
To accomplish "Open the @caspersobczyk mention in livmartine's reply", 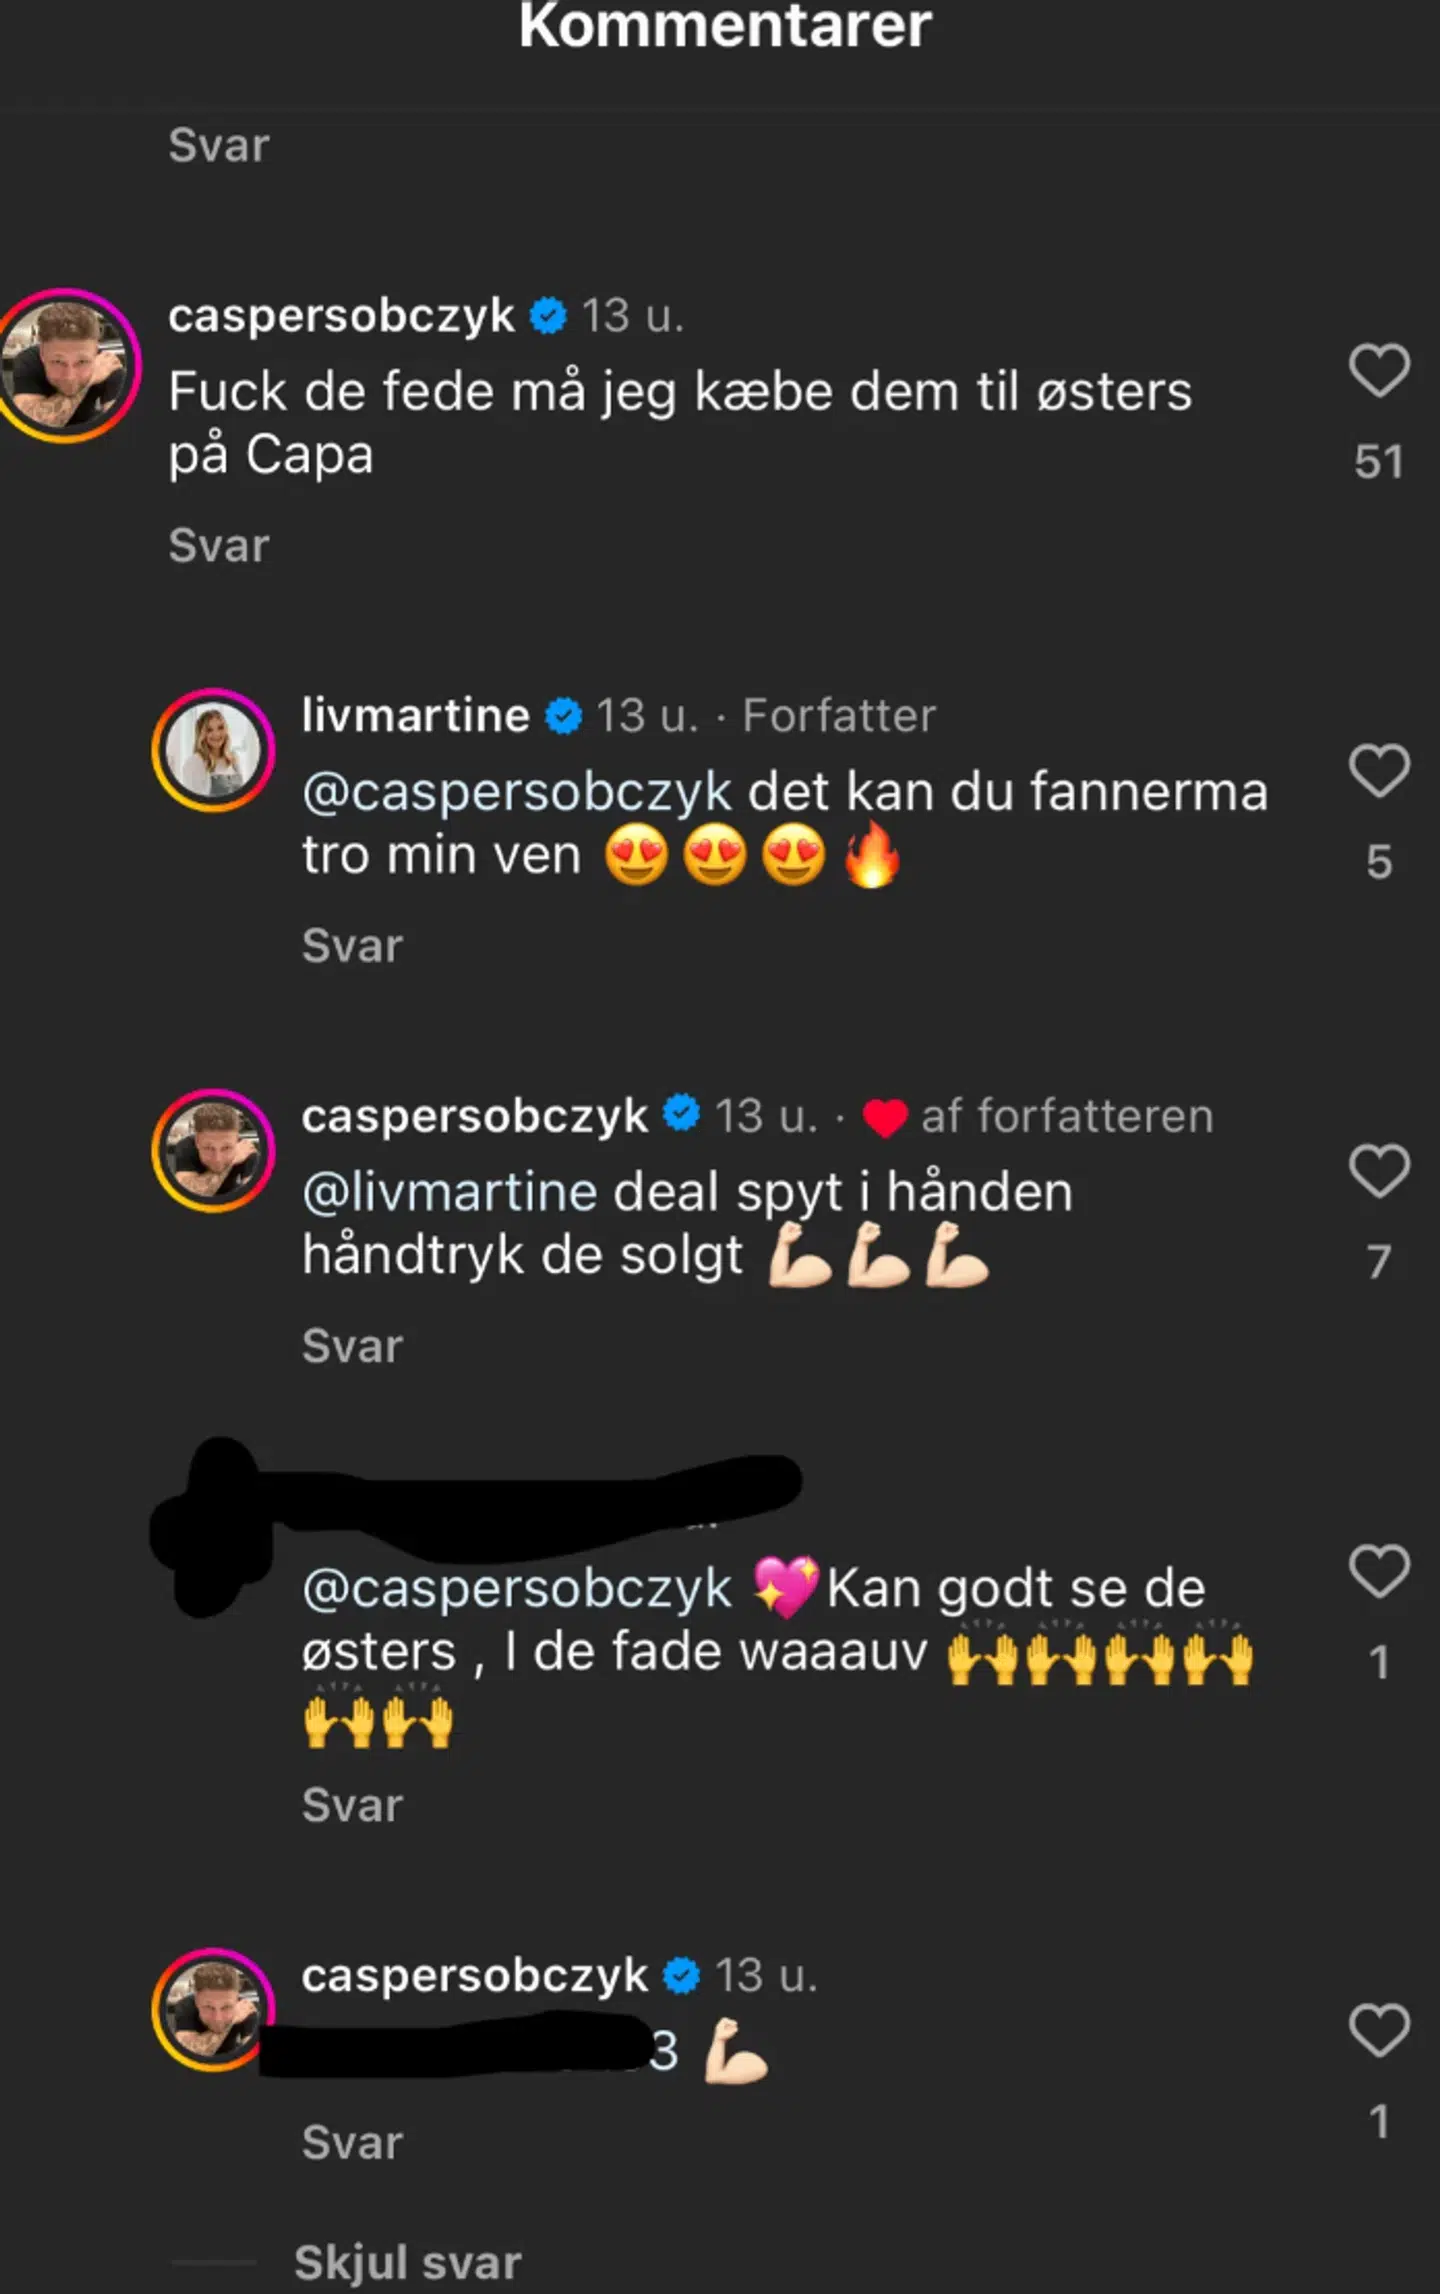I will pos(517,792).
